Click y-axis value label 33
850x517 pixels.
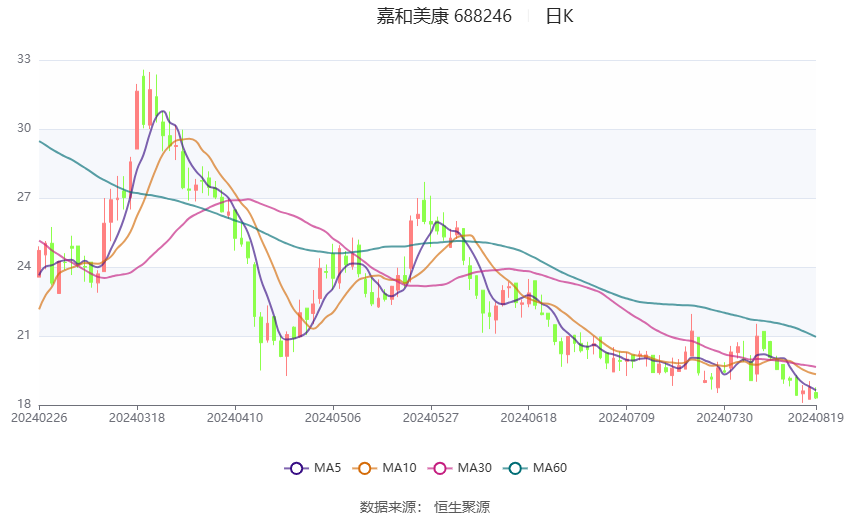tap(24, 59)
